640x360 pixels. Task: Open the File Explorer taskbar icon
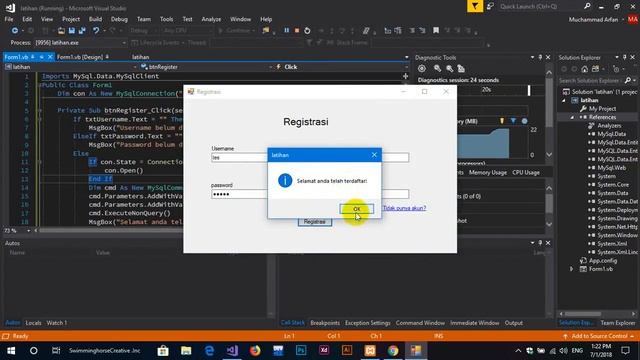186,351
